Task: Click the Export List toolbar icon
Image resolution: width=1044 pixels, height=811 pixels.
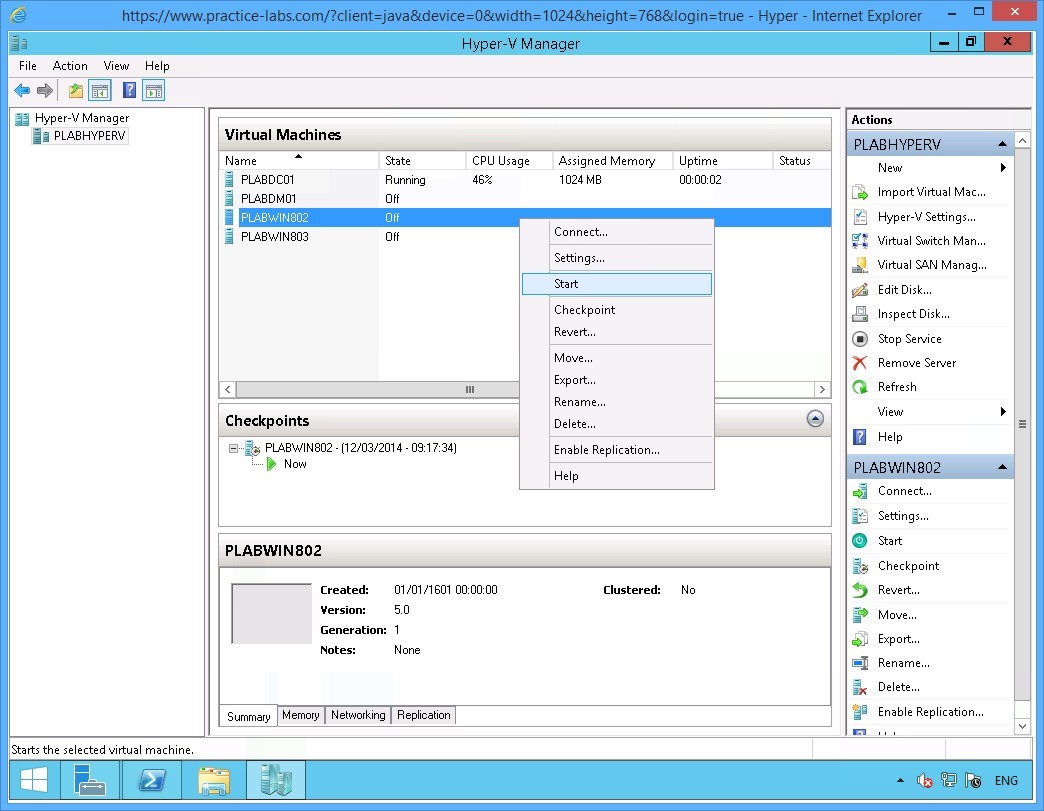Action: (75, 90)
